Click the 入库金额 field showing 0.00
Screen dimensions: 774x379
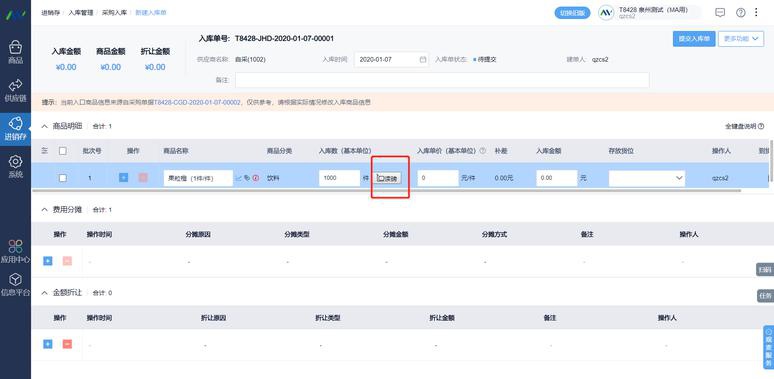(557, 178)
